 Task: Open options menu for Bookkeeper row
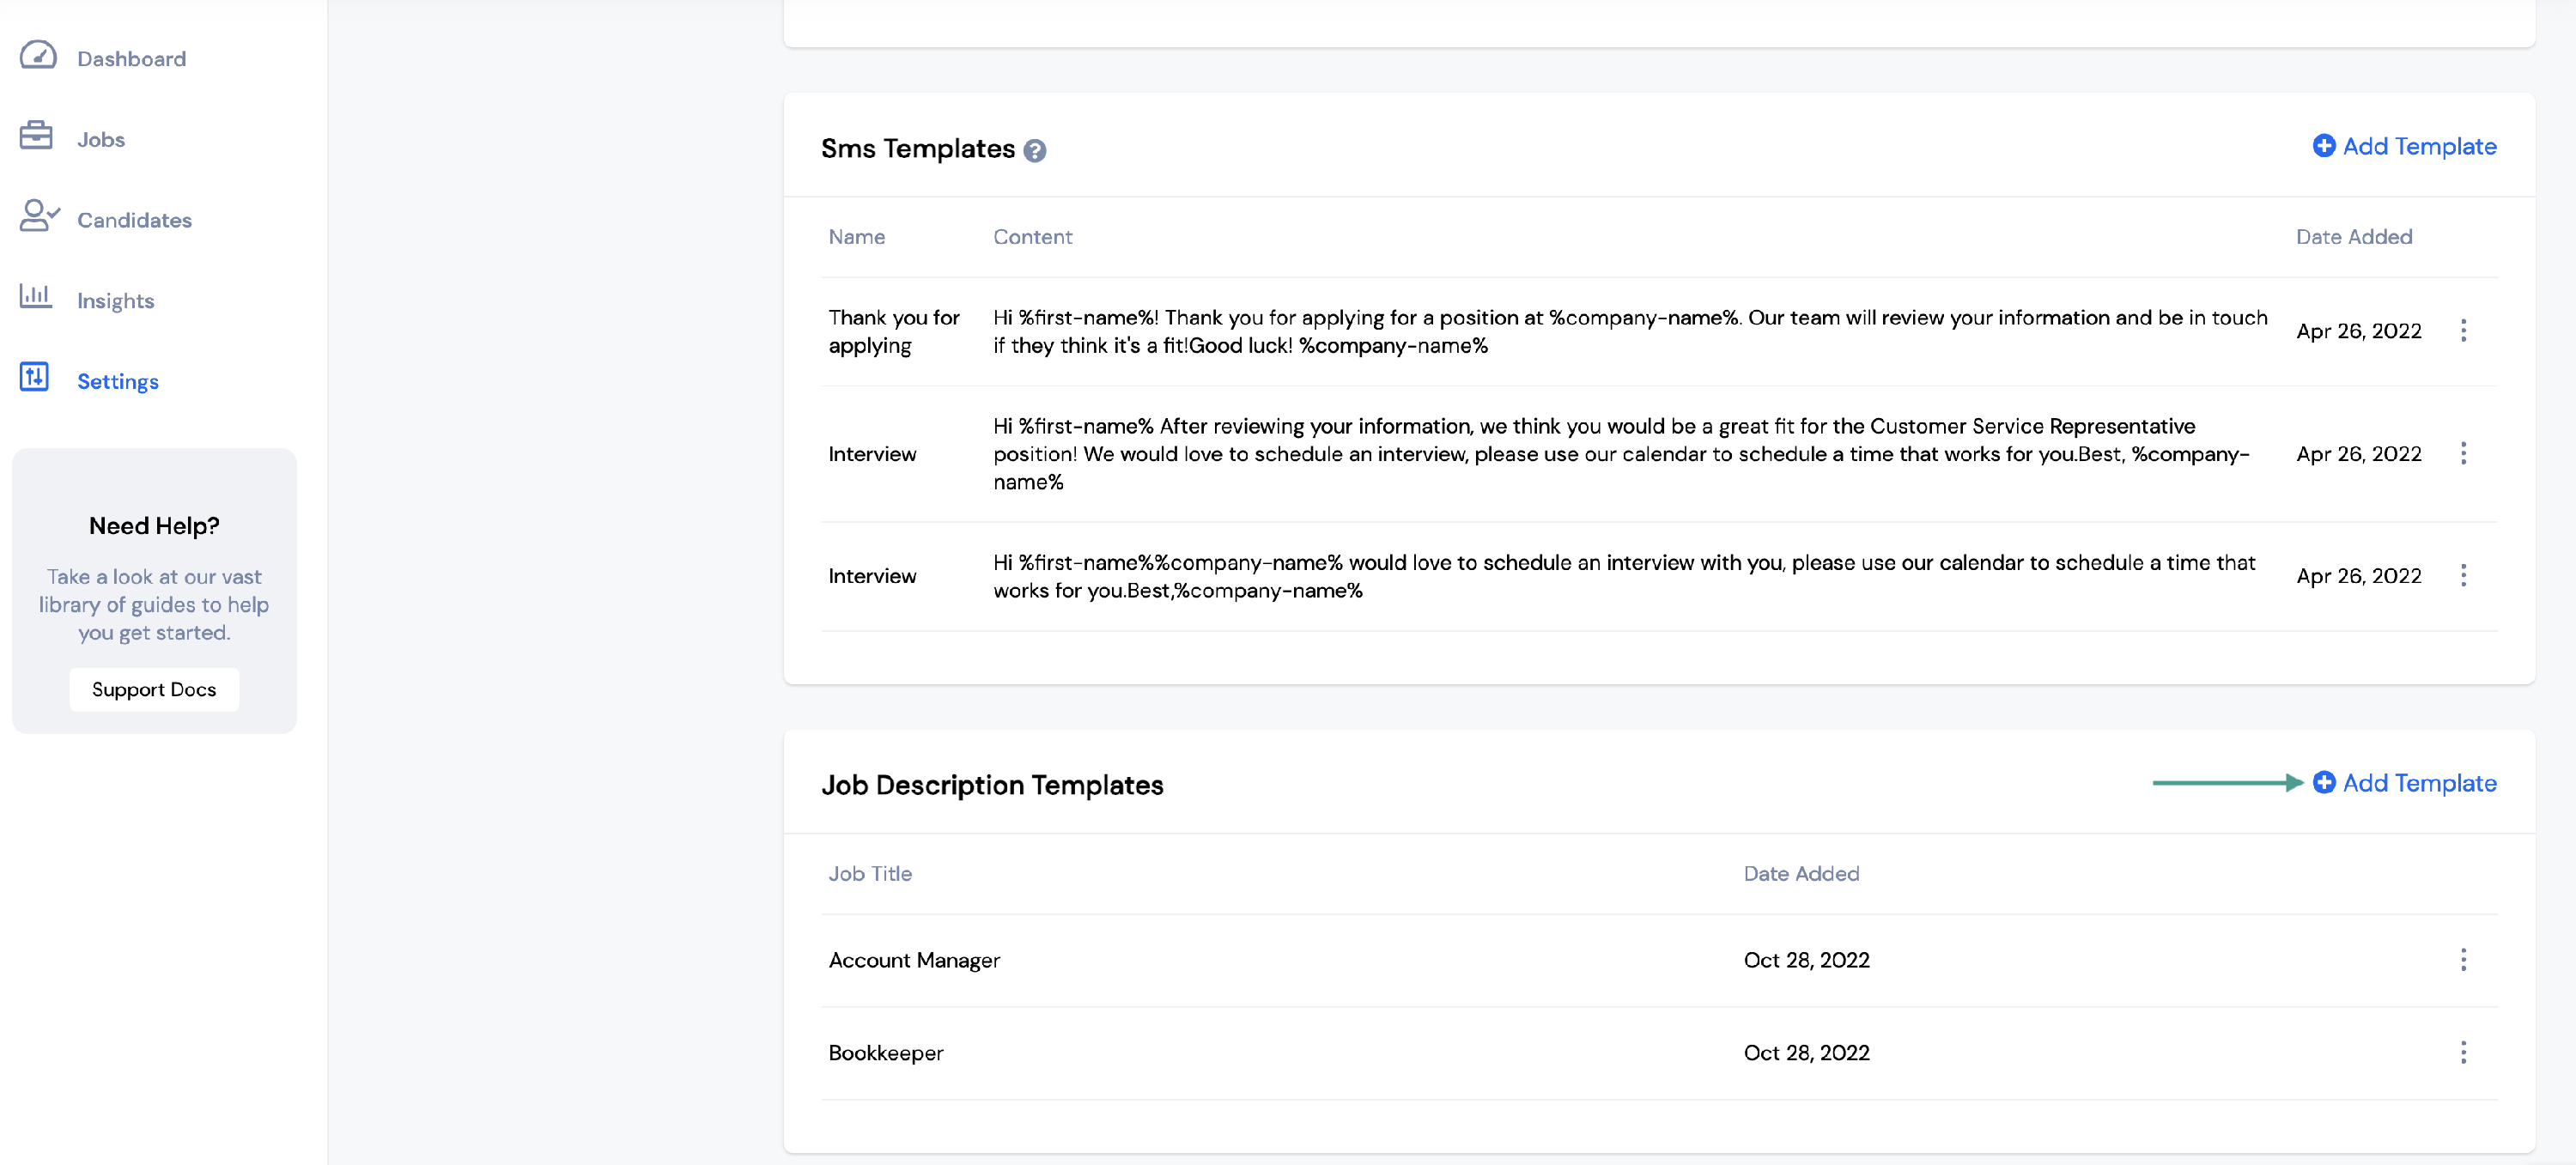click(x=2463, y=1053)
